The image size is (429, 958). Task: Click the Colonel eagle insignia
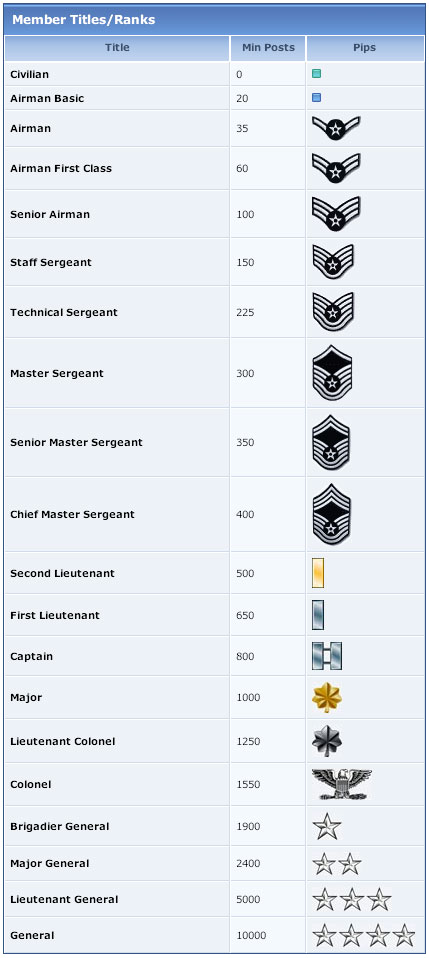click(x=341, y=784)
